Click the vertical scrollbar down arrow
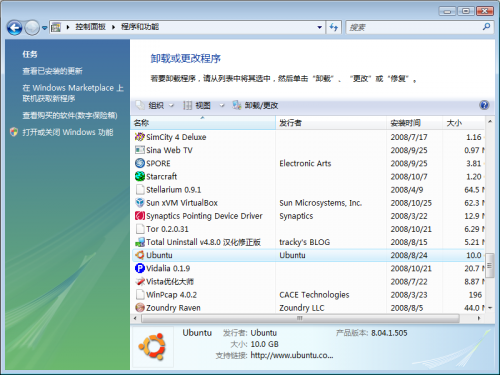This screenshot has width=500, height=375. click(x=490, y=308)
